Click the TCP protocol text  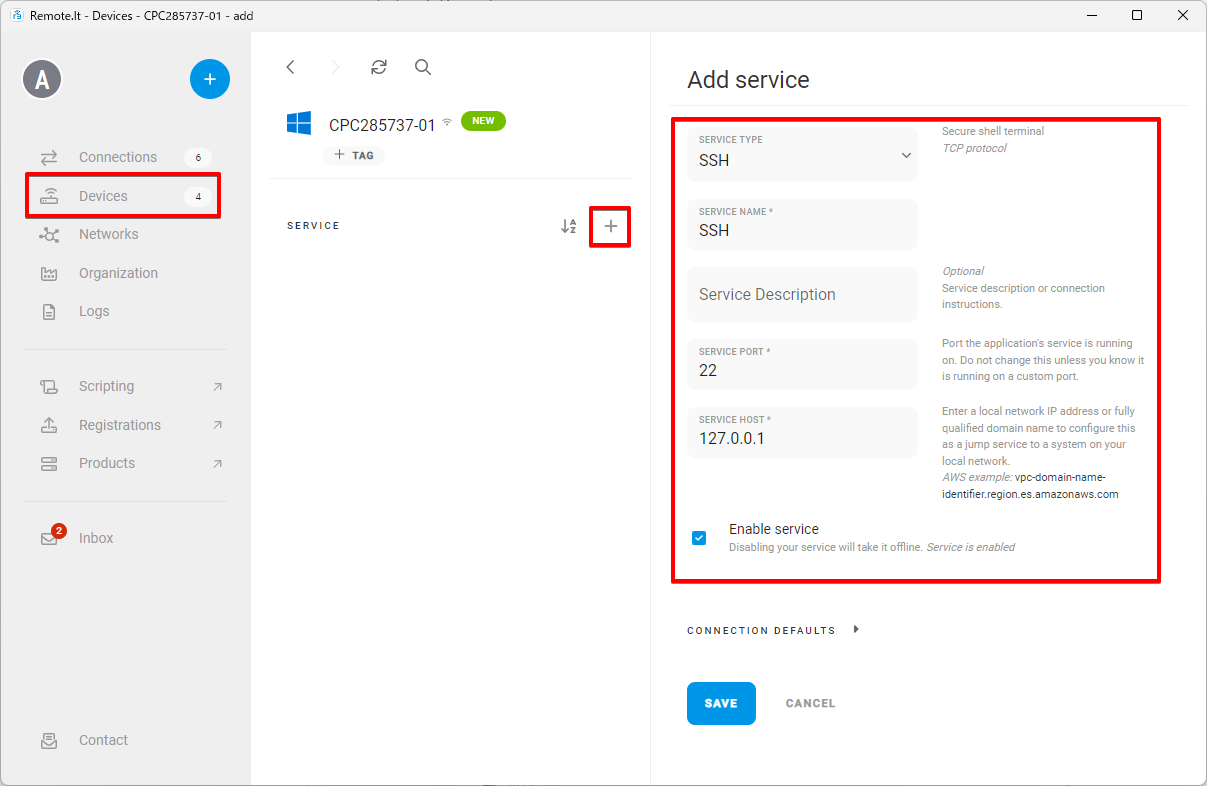(x=974, y=148)
